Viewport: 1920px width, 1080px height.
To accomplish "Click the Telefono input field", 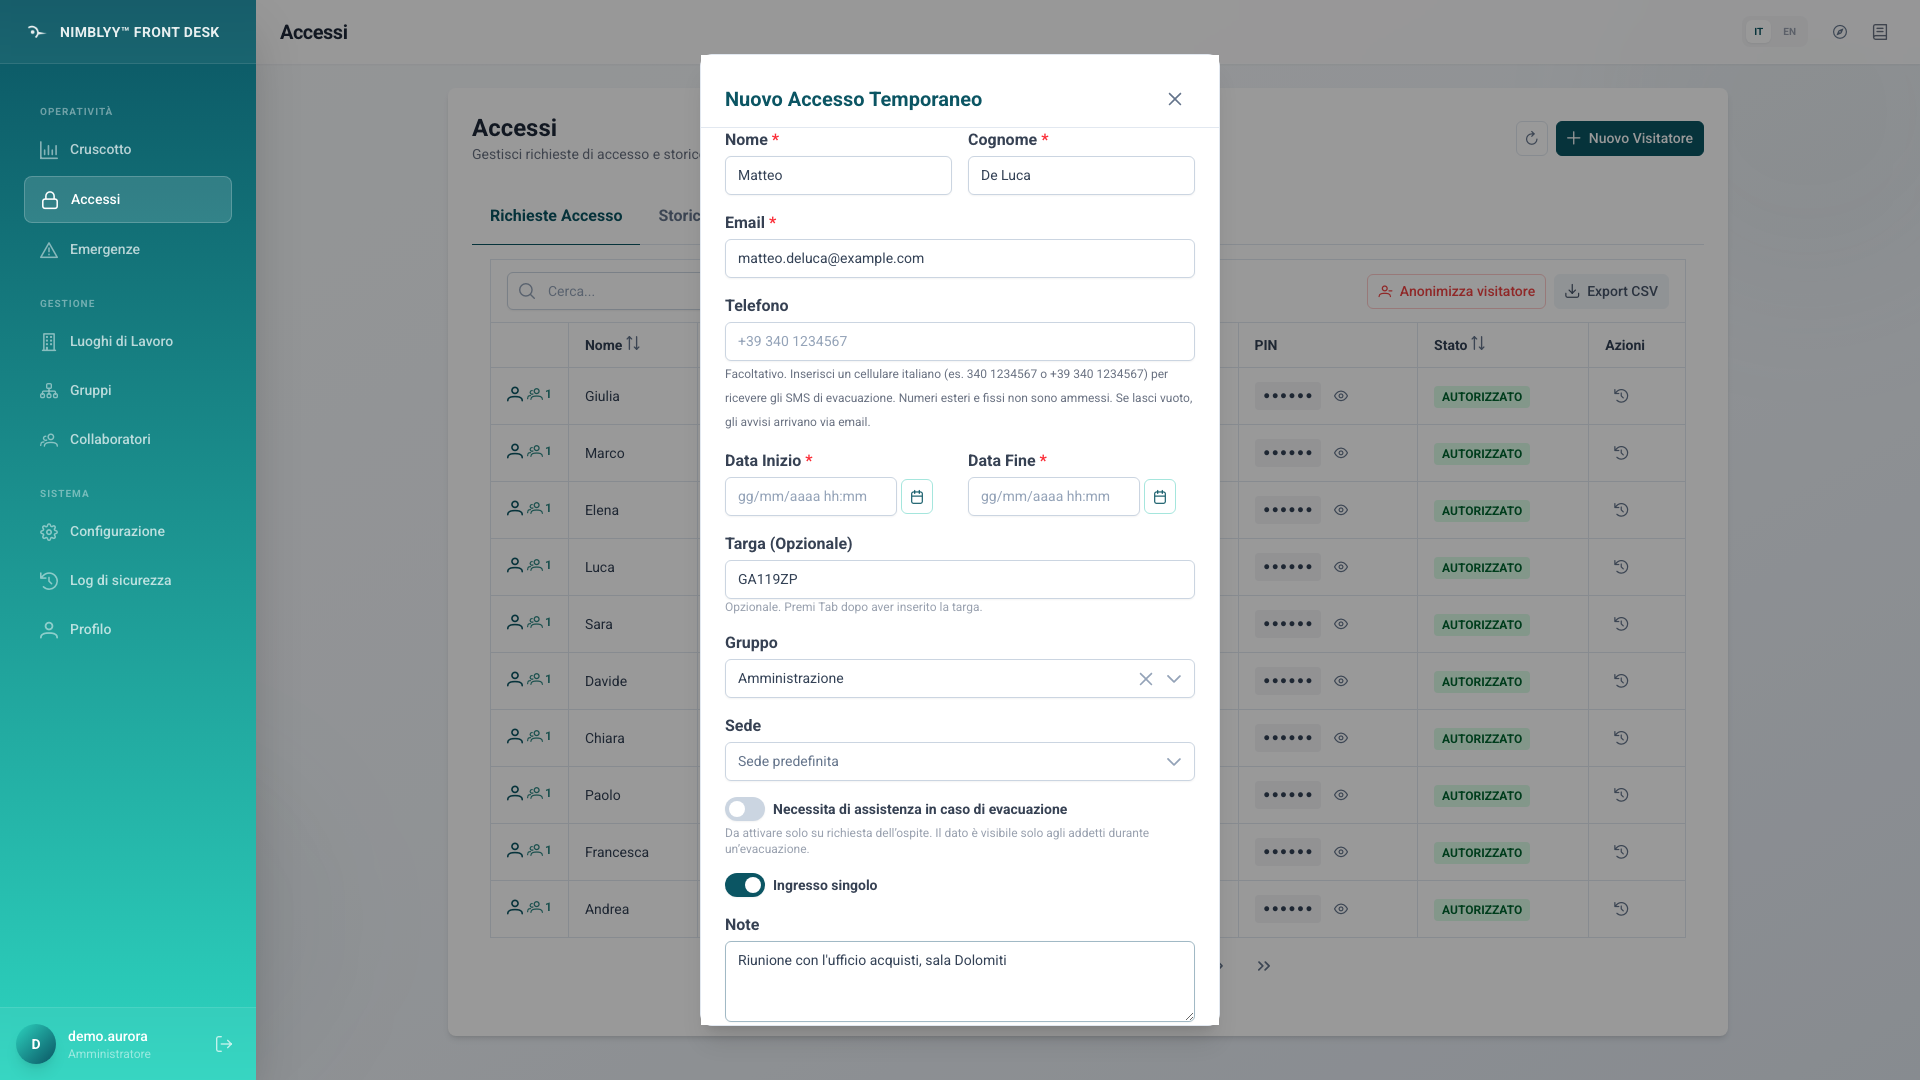I will tap(959, 342).
